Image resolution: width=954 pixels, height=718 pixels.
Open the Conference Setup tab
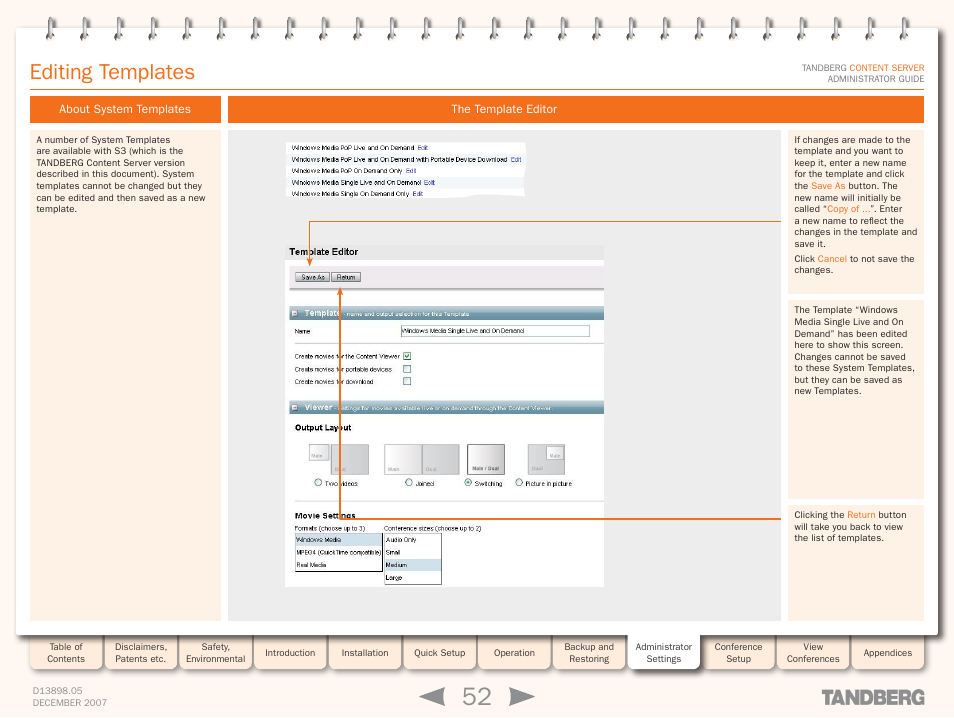(739, 653)
